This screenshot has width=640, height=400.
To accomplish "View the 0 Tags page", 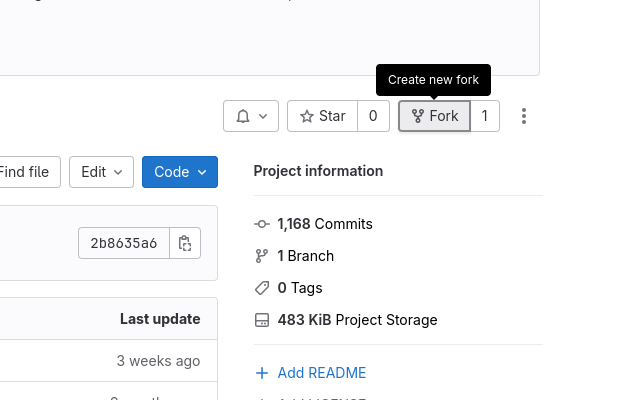I will click(300, 288).
